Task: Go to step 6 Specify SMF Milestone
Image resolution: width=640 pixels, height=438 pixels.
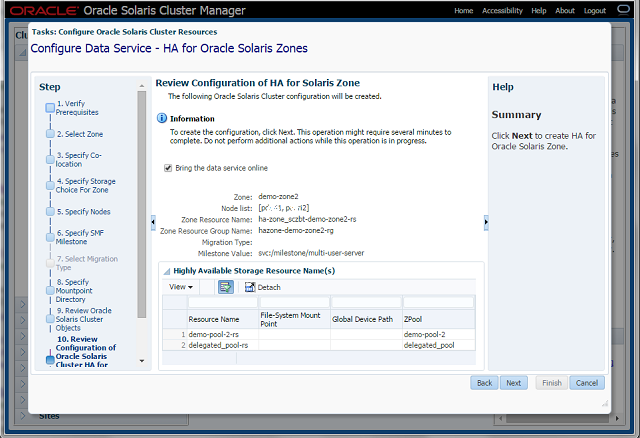Action: click(x=80, y=237)
